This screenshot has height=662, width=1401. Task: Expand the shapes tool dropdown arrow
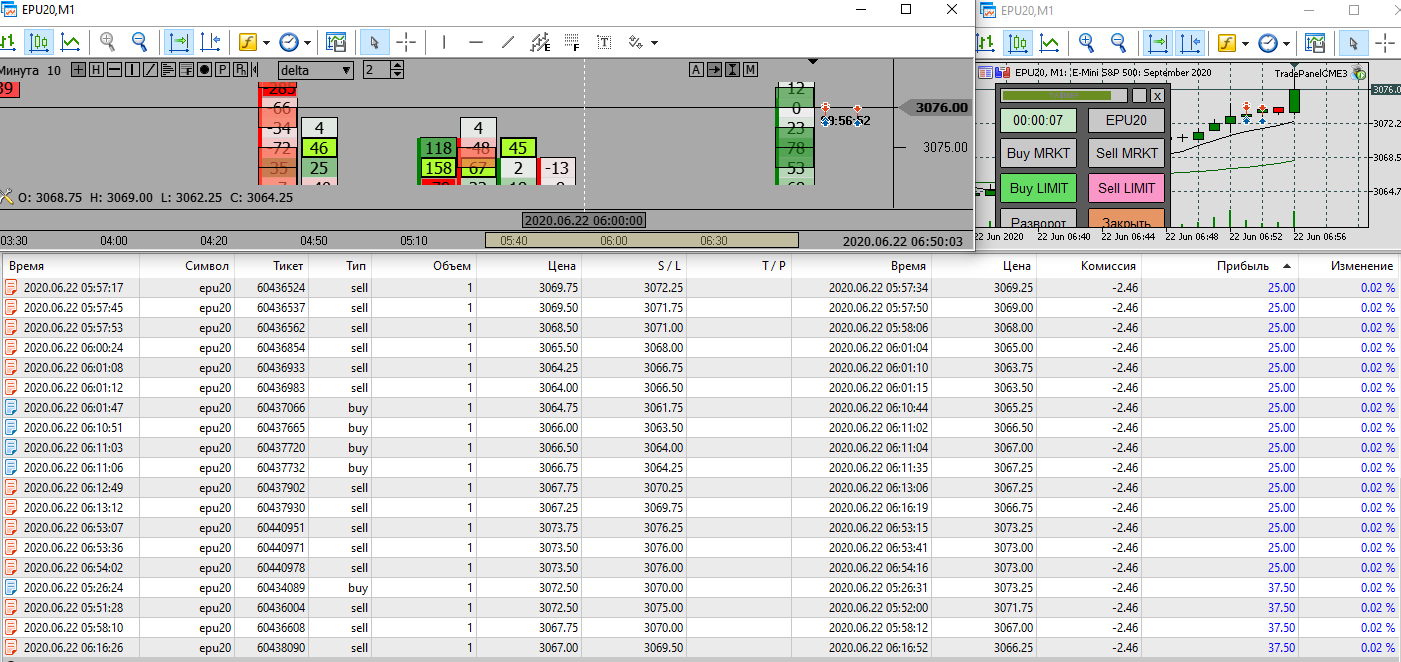(x=654, y=43)
